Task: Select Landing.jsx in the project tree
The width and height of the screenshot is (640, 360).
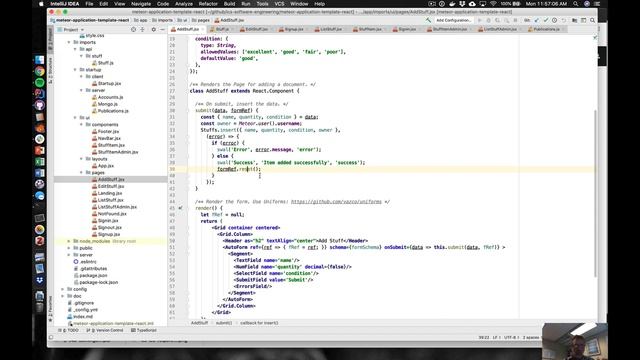Action: tap(110, 193)
